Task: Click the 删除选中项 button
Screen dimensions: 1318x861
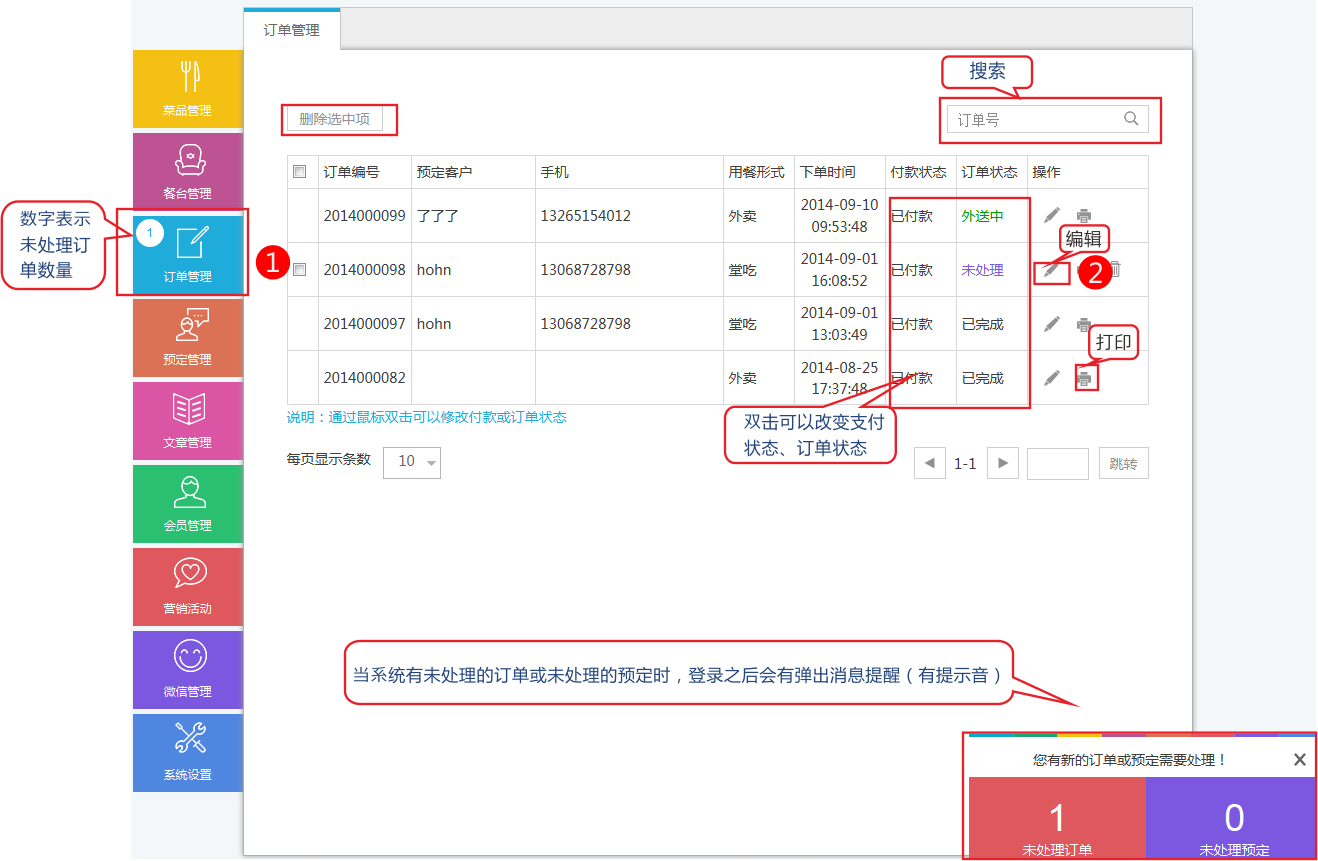Action: click(x=335, y=119)
